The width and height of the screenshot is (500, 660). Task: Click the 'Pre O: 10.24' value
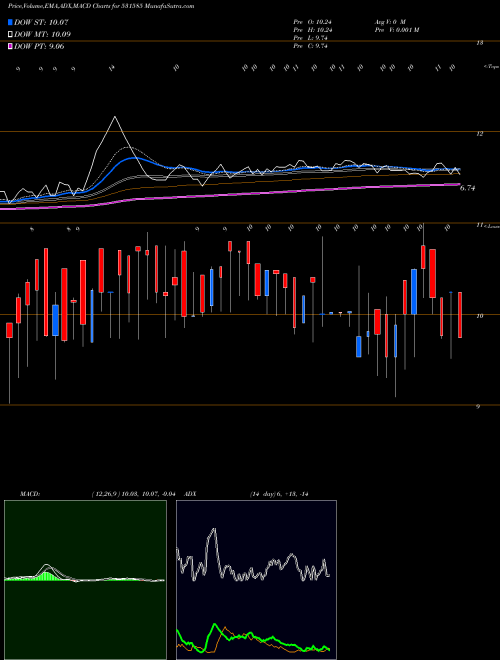[x=311, y=22]
